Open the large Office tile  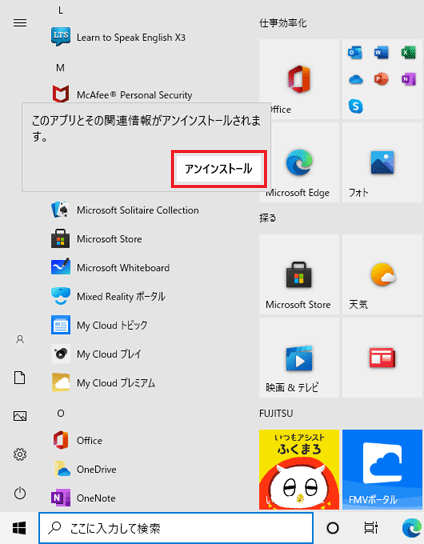pyautogui.click(x=299, y=79)
